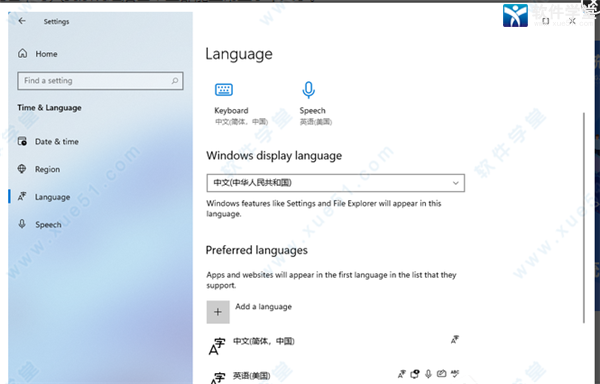Image resolution: width=600 pixels, height=384 pixels.
Task: Click the Keyboard label under the icon
Action: 231,111
